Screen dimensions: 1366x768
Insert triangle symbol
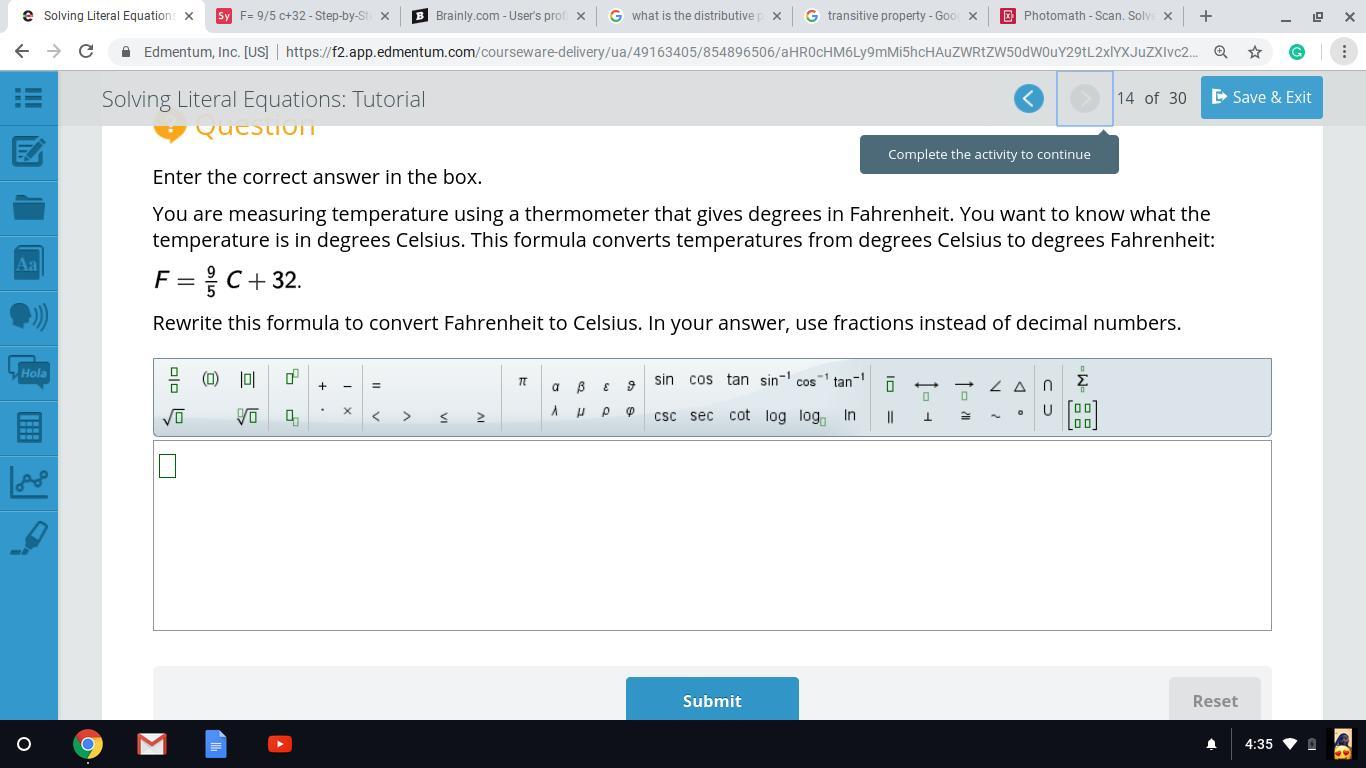[x=1020, y=386]
